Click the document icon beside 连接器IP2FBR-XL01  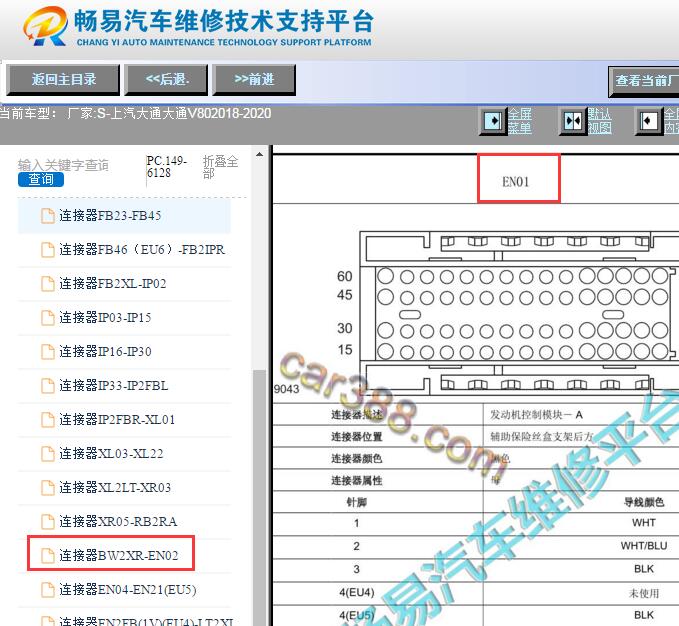point(48,419)
